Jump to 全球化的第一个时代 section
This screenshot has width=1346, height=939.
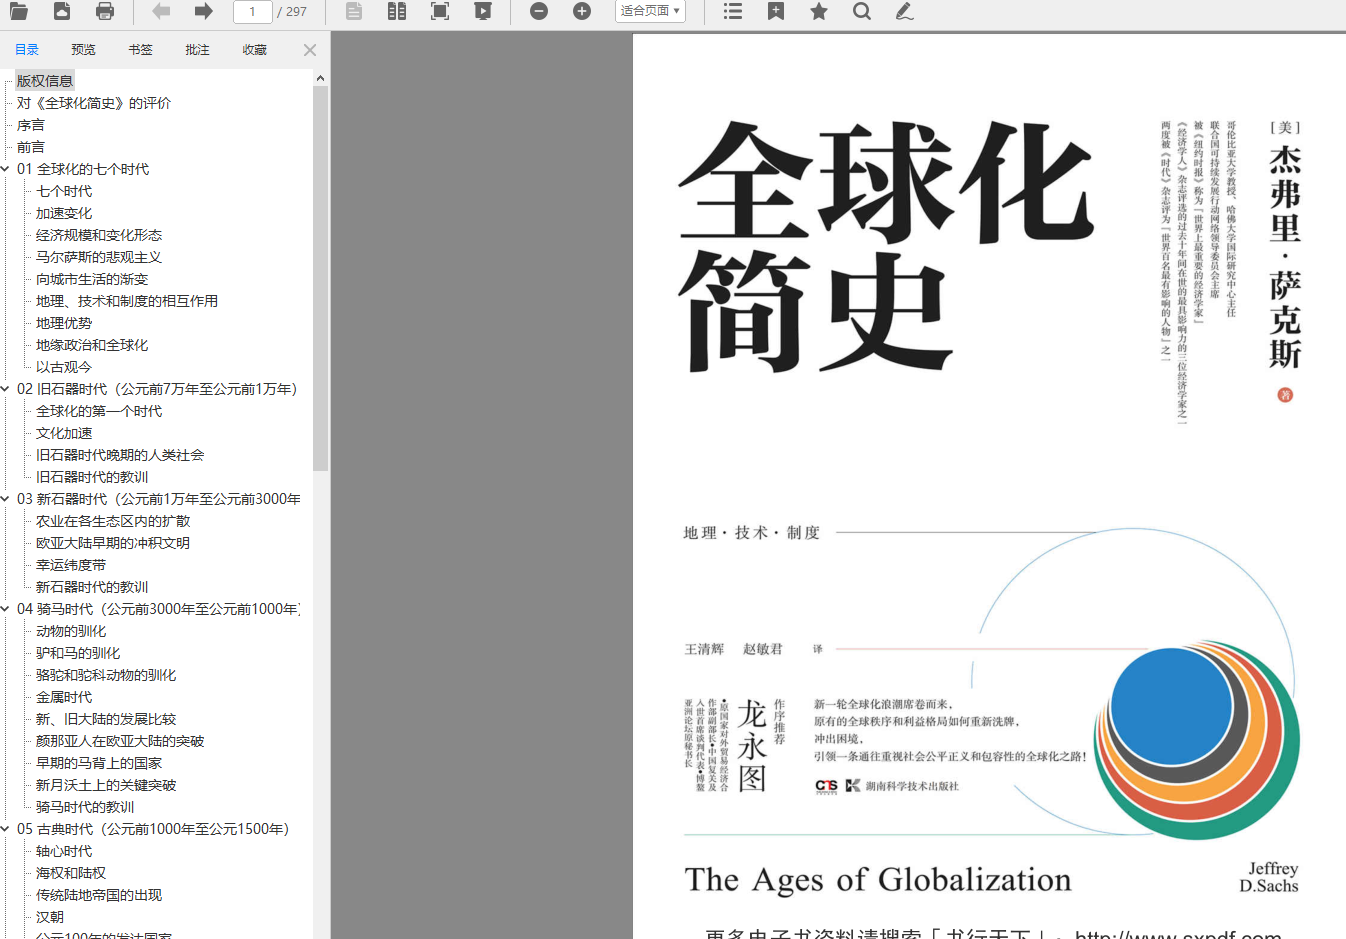(99, 411)
